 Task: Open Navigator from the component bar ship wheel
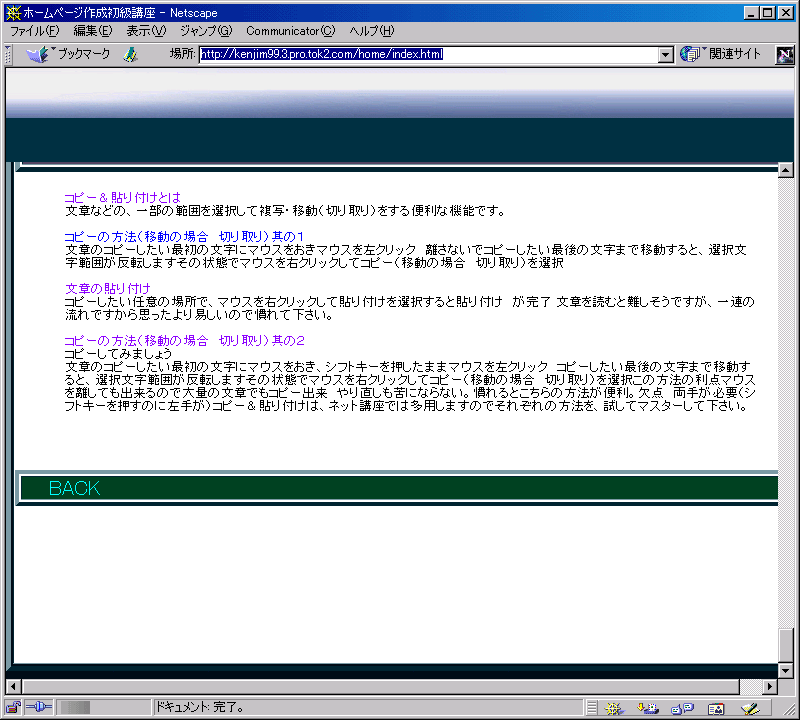(614, 708)
